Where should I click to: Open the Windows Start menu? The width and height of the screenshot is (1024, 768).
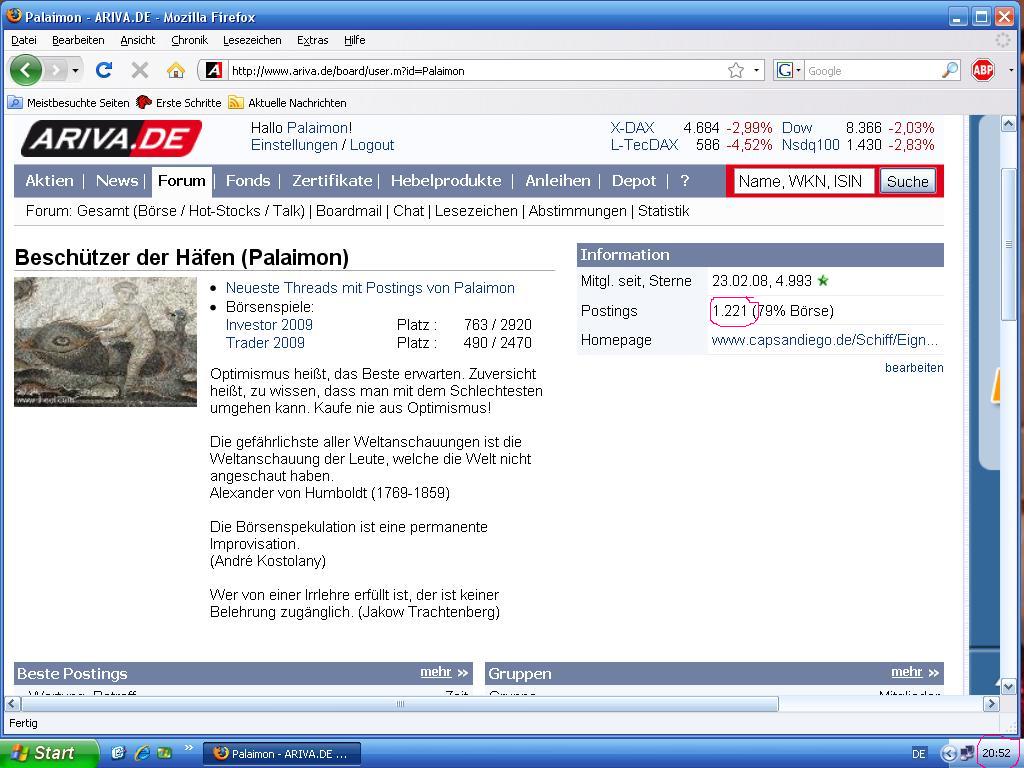pos(48,753)
